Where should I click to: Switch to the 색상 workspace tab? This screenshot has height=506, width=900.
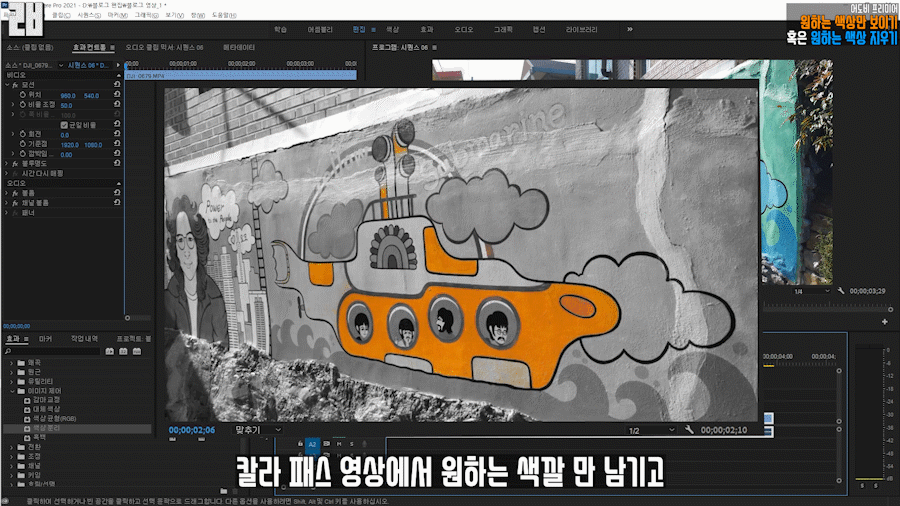point(392,29)
